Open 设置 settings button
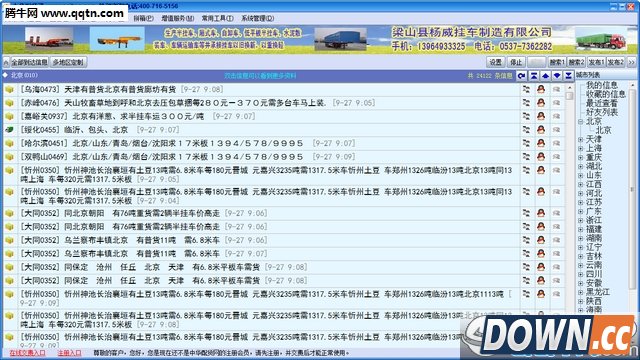The width and height of the screenshot is (640, 360). (x=496, y=62)
